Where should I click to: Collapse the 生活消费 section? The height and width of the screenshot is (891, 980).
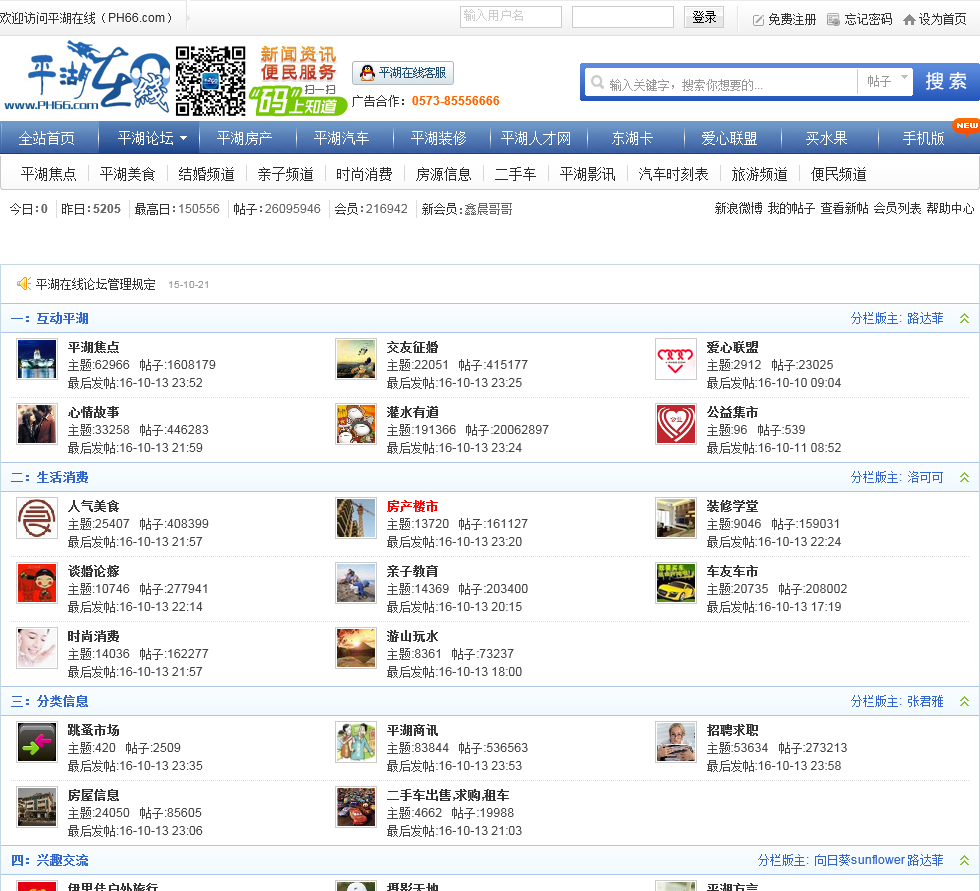[964, 477]
